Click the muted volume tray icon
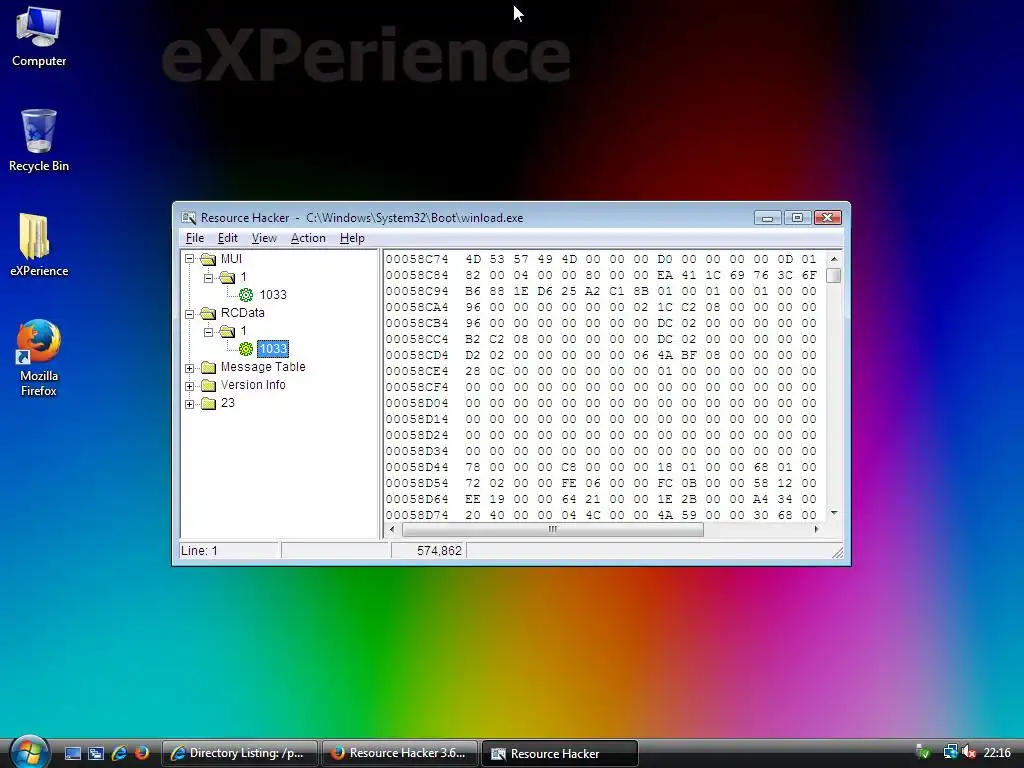This screenshot has height=768, width=1024. coord(969,752)
